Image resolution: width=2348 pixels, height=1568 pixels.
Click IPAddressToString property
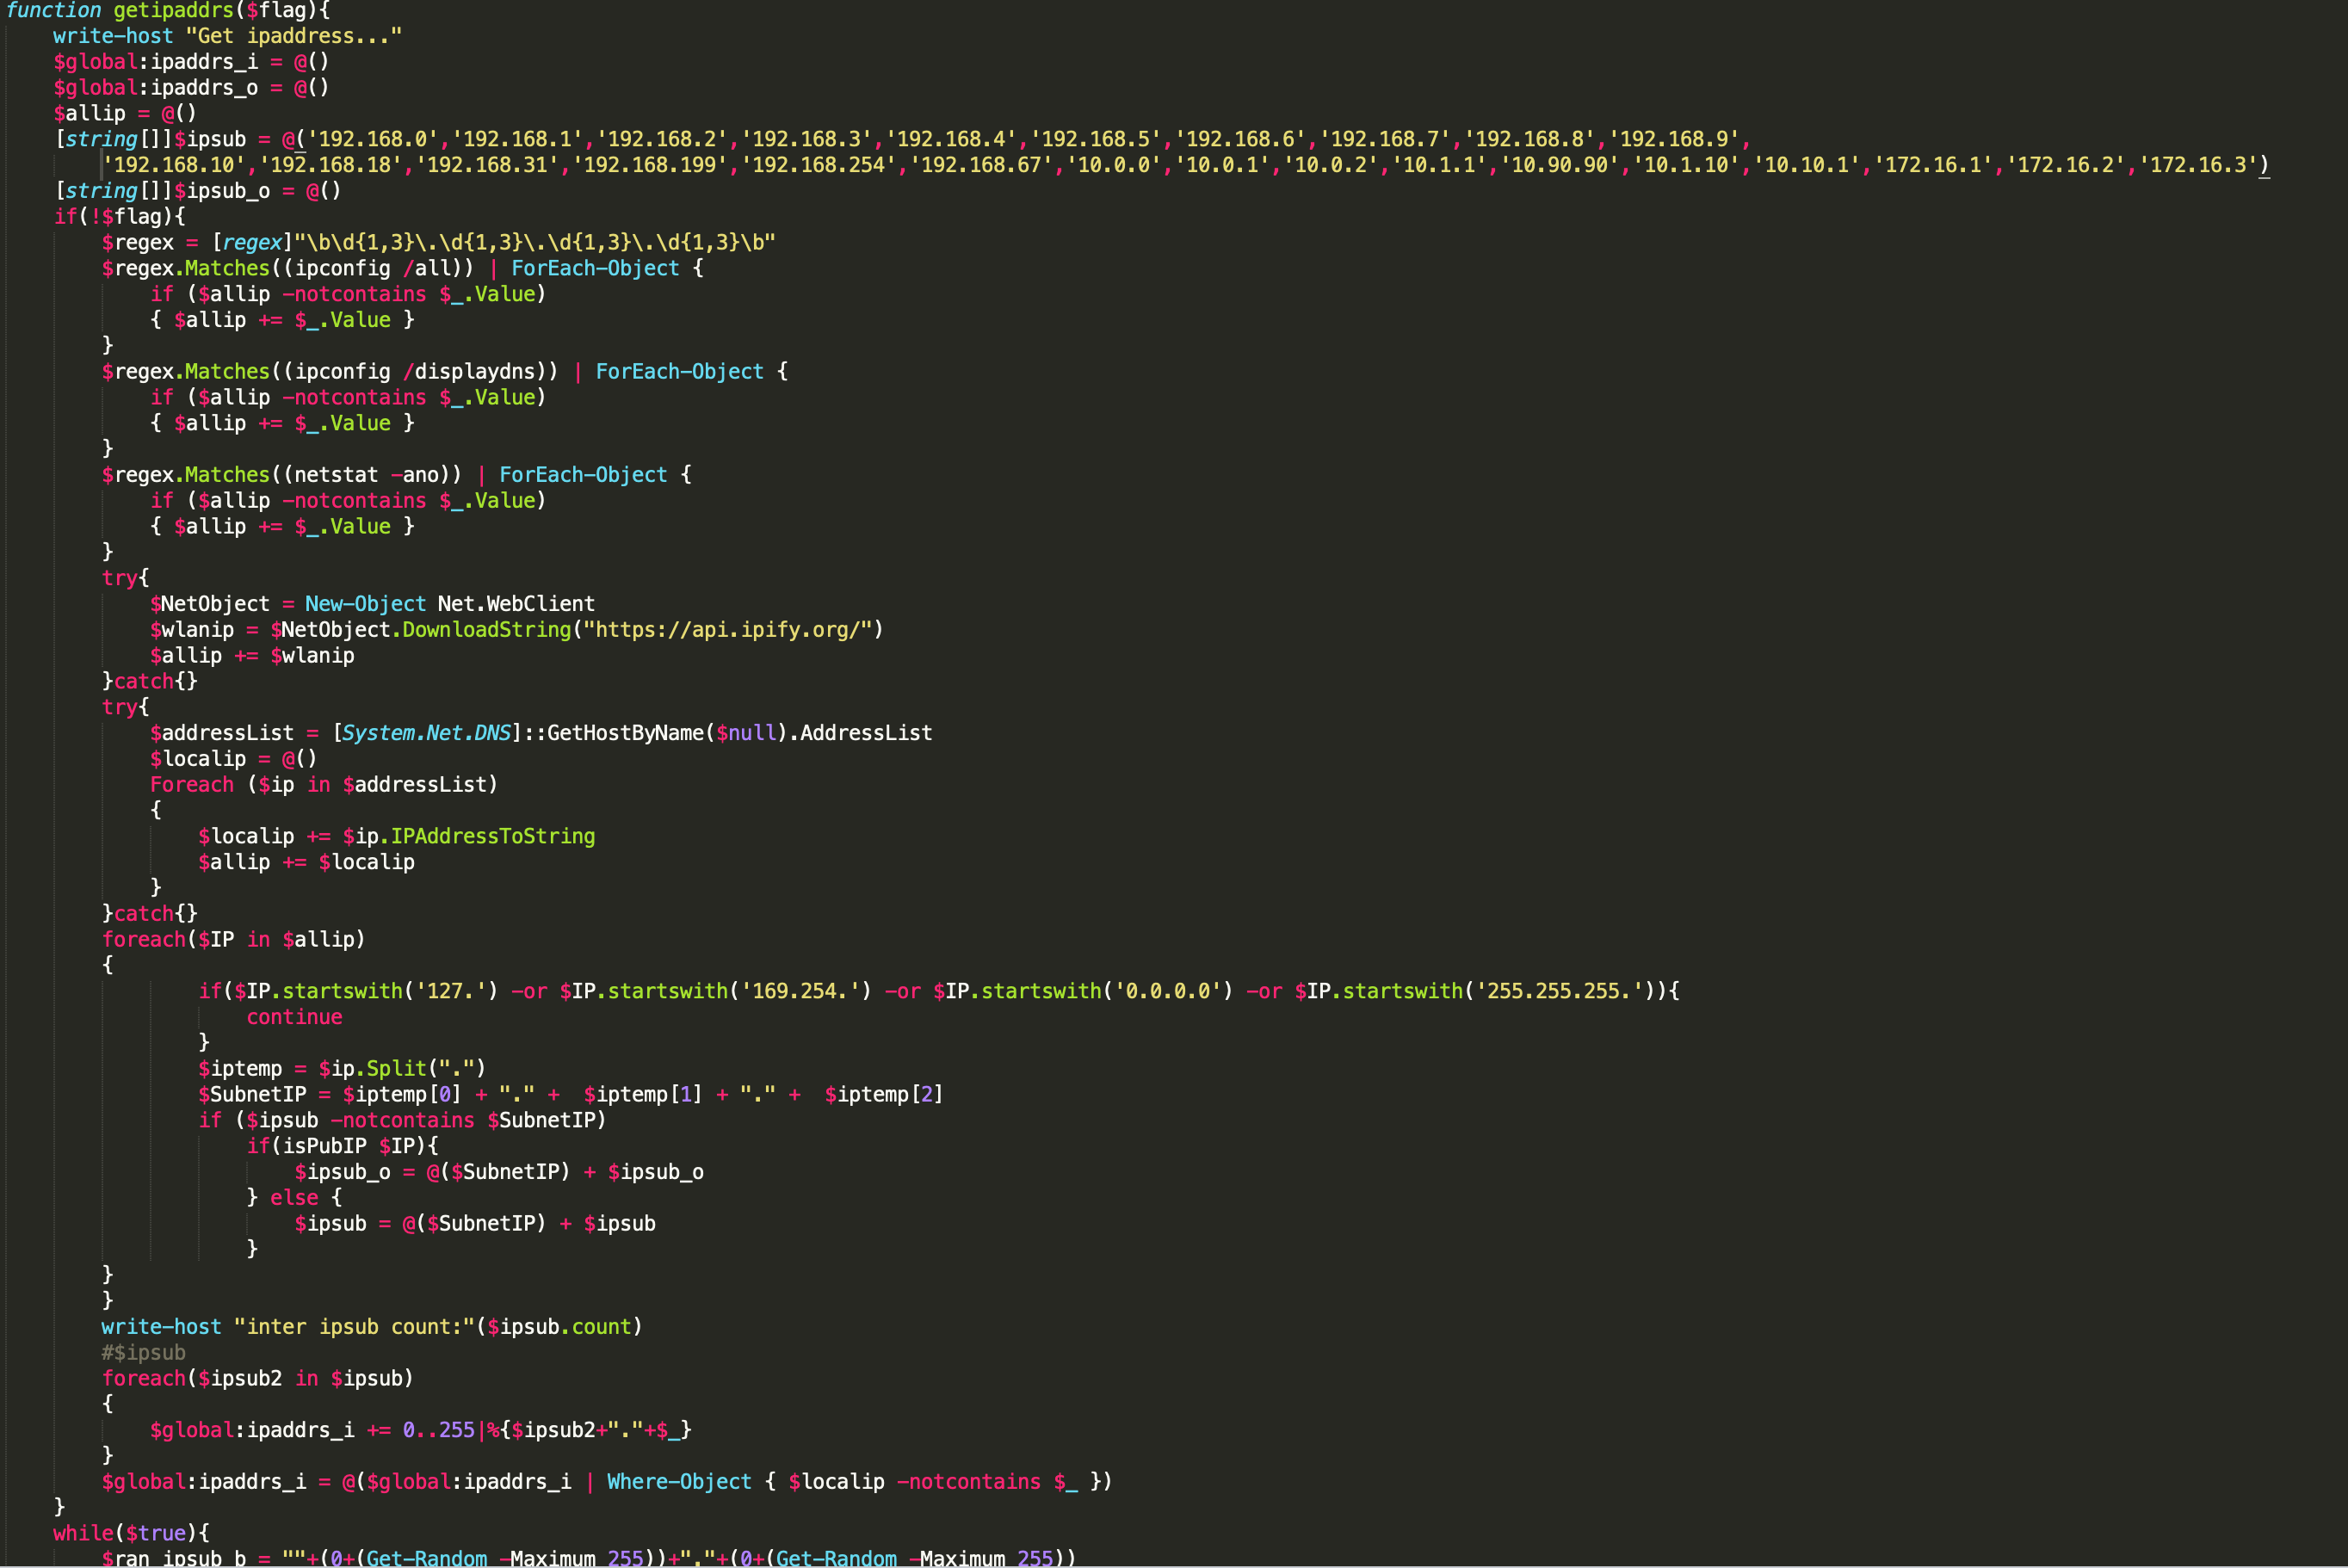(x=493, y=837)
